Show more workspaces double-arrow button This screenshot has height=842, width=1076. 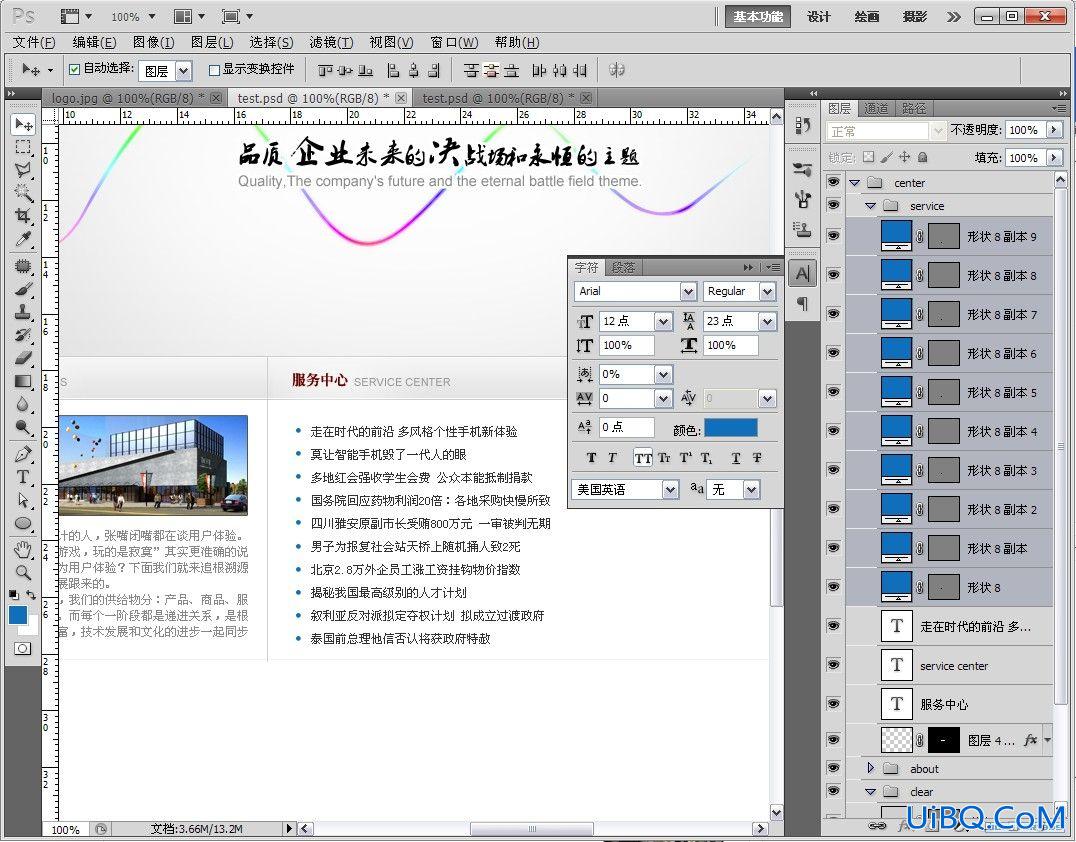click(x=954, y=16)
